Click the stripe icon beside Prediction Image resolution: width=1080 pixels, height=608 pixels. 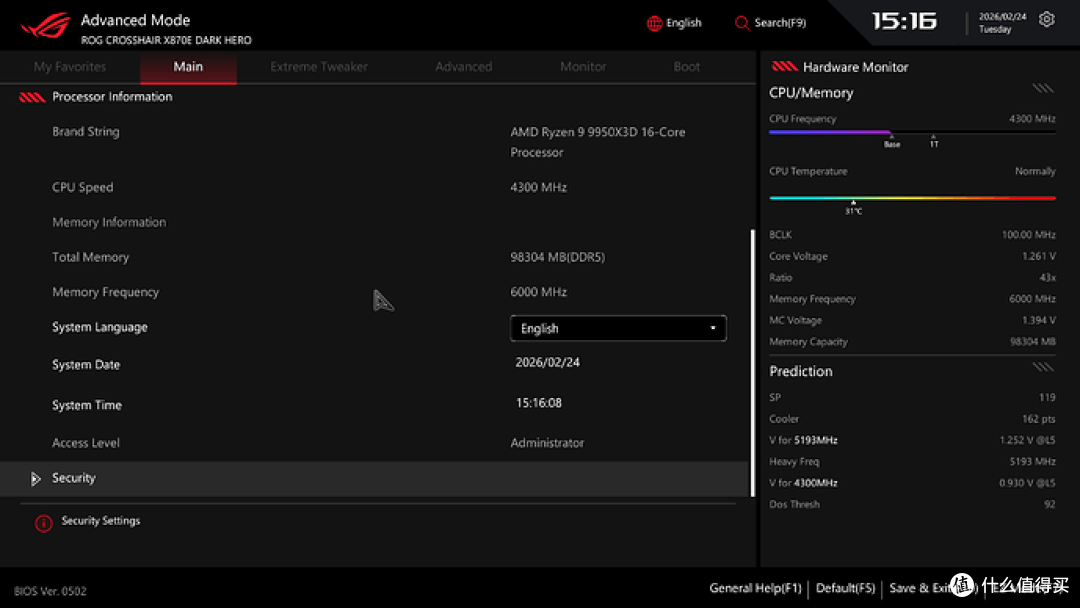point(1042,367)
